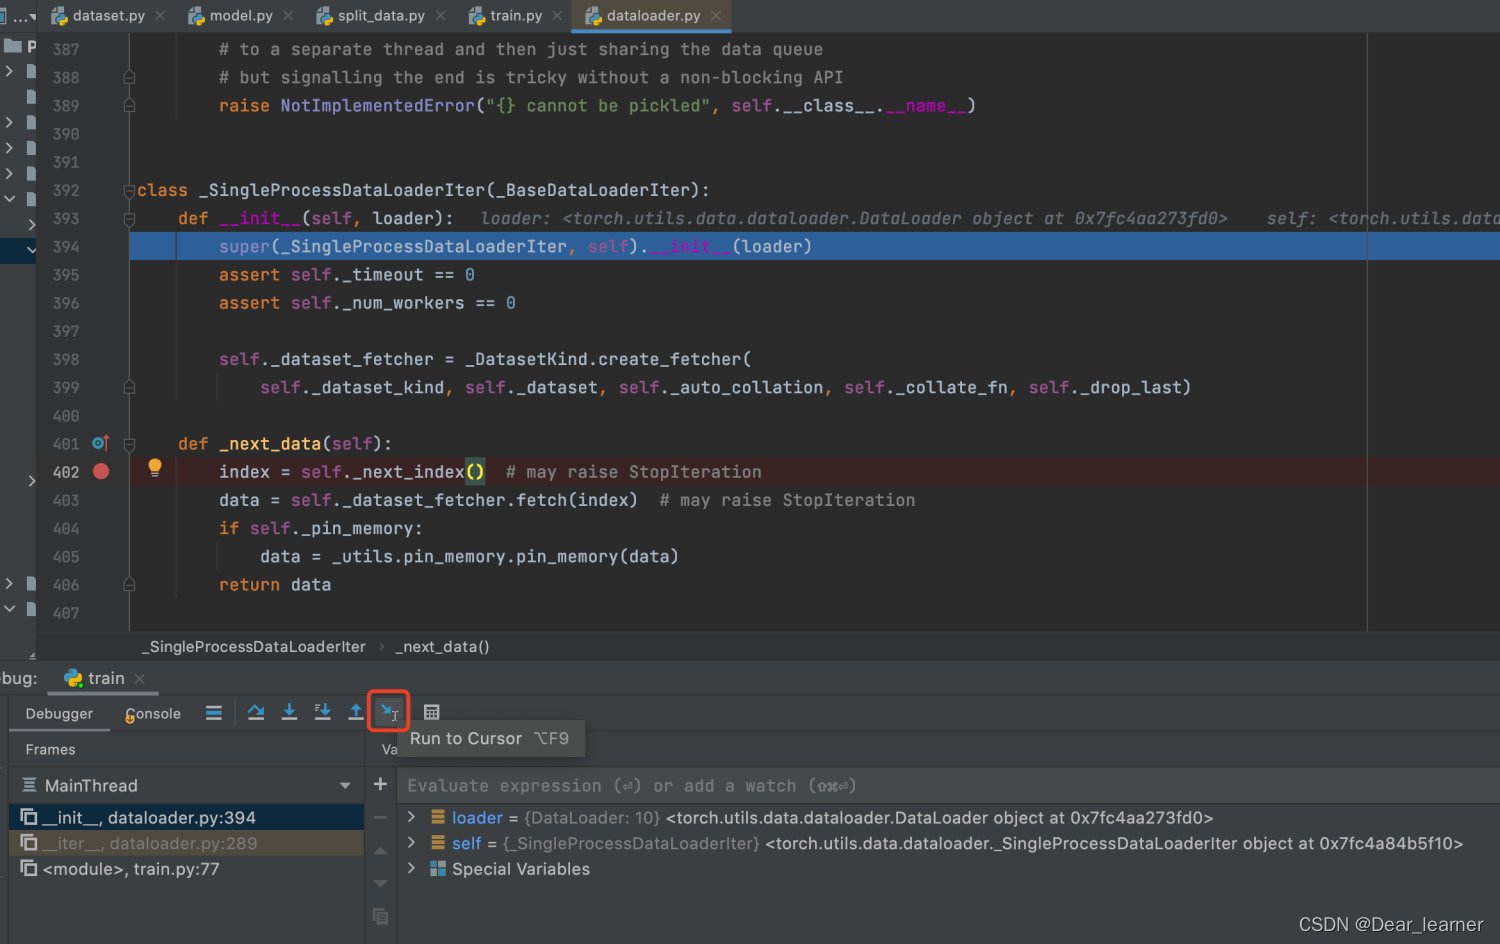Close the train.py editor tab
This screenshot has width=1500, height=944.
click(x=557, y=16)
